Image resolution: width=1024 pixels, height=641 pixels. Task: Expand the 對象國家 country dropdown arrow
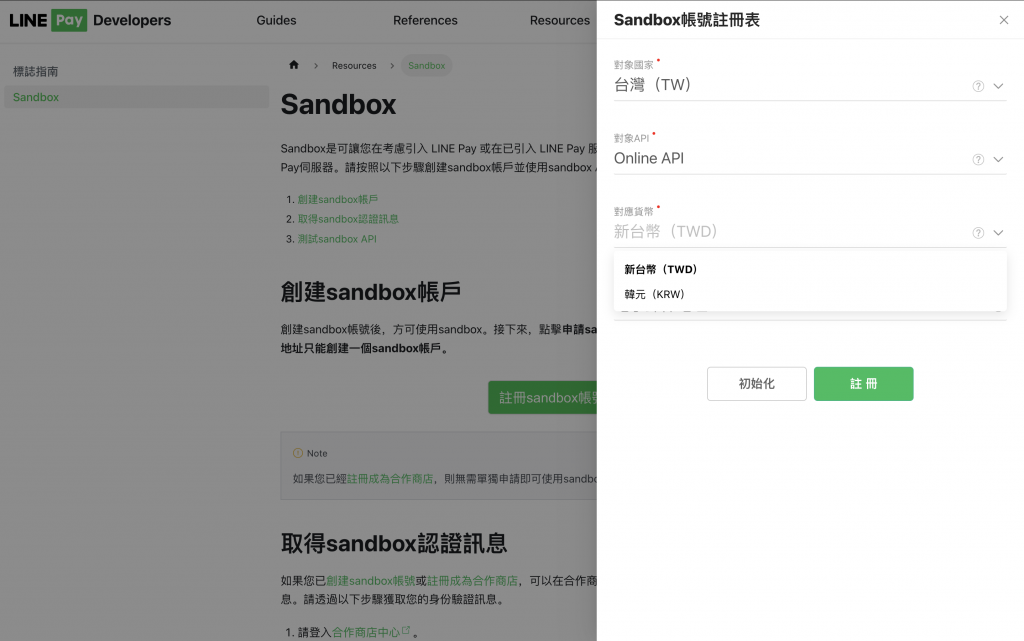point(999,86)
